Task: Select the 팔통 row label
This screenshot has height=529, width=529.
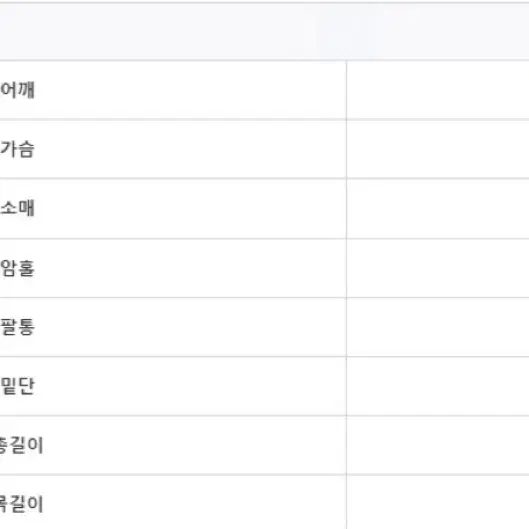Action: tap(17, 327)
